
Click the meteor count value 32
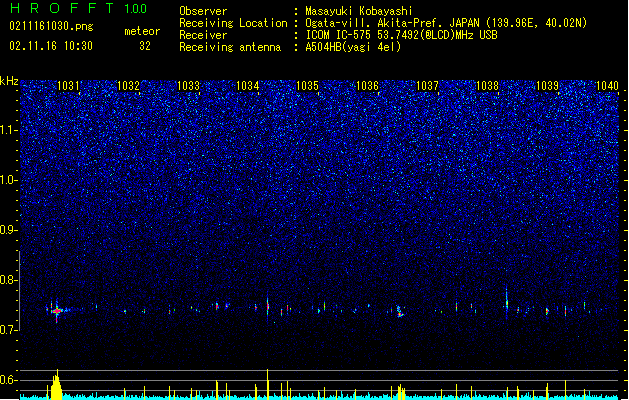tap(145, 46)
